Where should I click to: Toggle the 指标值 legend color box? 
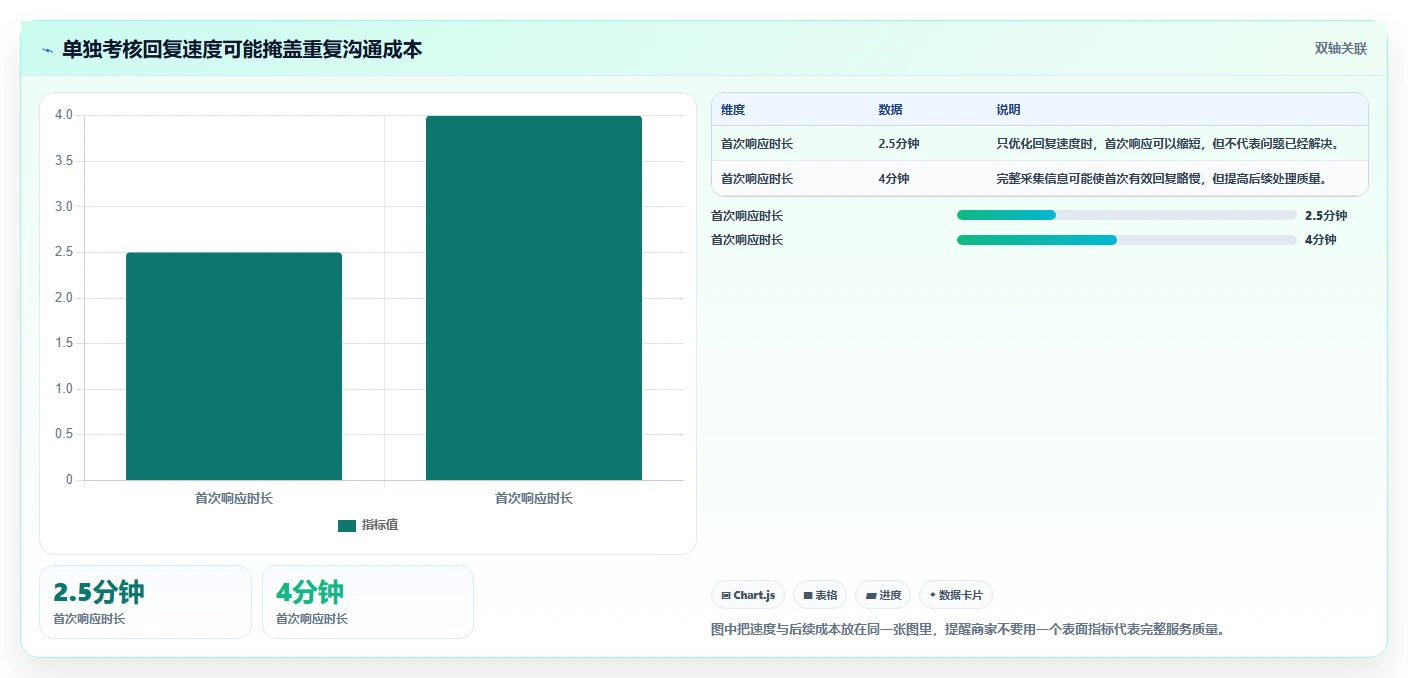click(347, 525)
